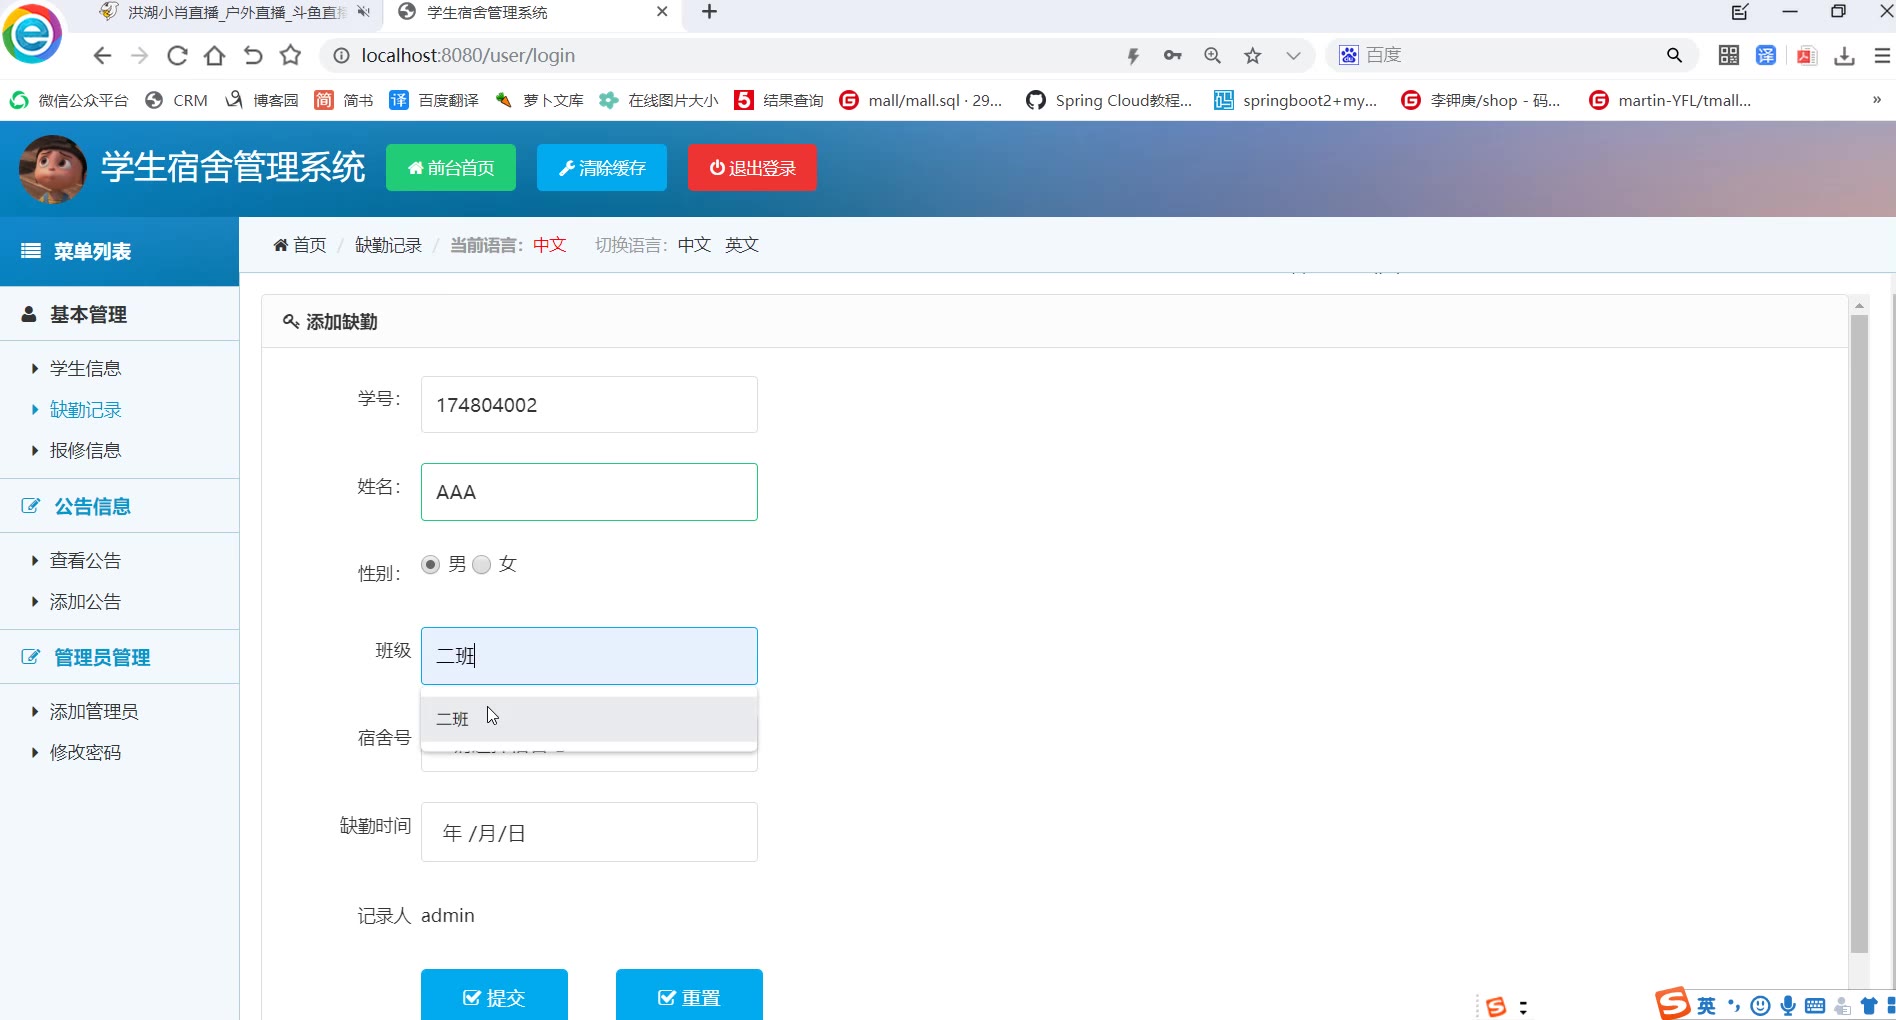The image size is (1896, 1020).
Task: Open 修改密码 in the sidebar
Action: tap(85, 753)
